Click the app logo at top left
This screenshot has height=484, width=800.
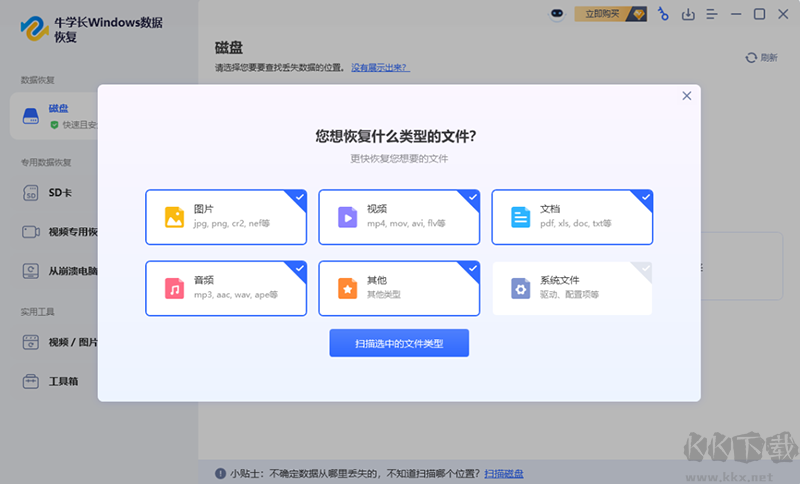click(34, 28)
